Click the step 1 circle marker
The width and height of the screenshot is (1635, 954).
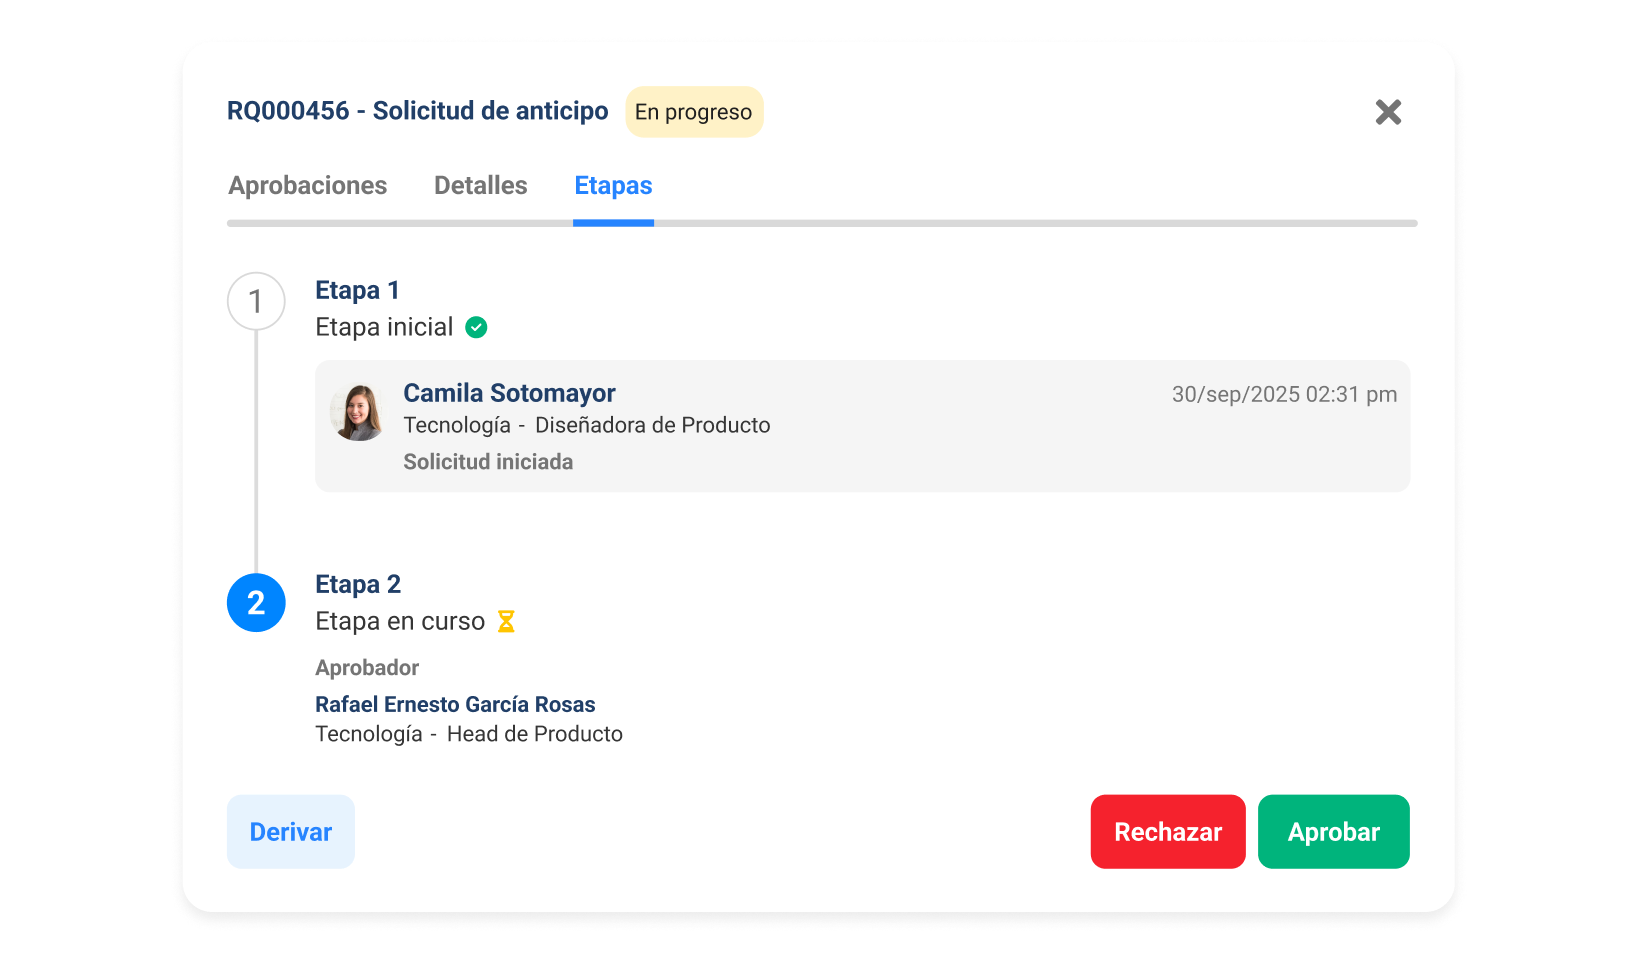256,301
